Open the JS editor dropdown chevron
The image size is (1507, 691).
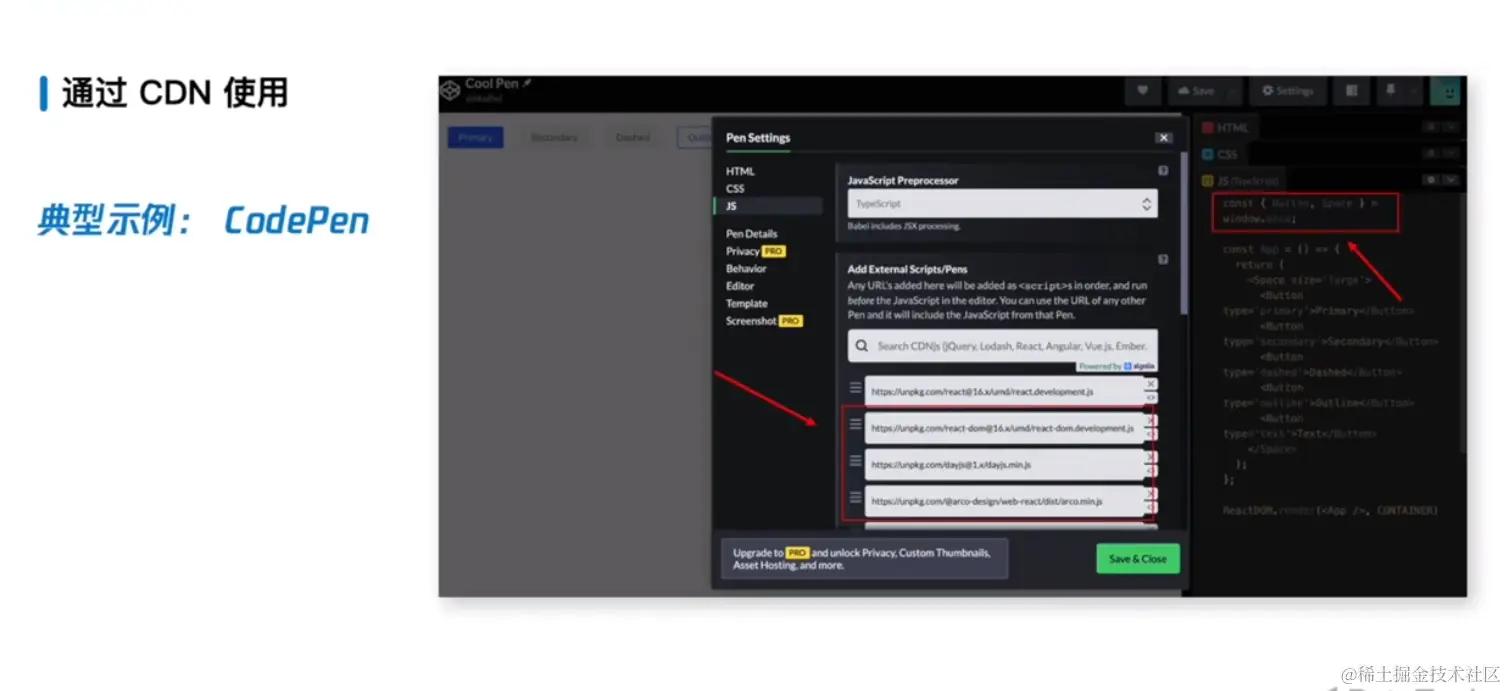[x=1450, y=180]
